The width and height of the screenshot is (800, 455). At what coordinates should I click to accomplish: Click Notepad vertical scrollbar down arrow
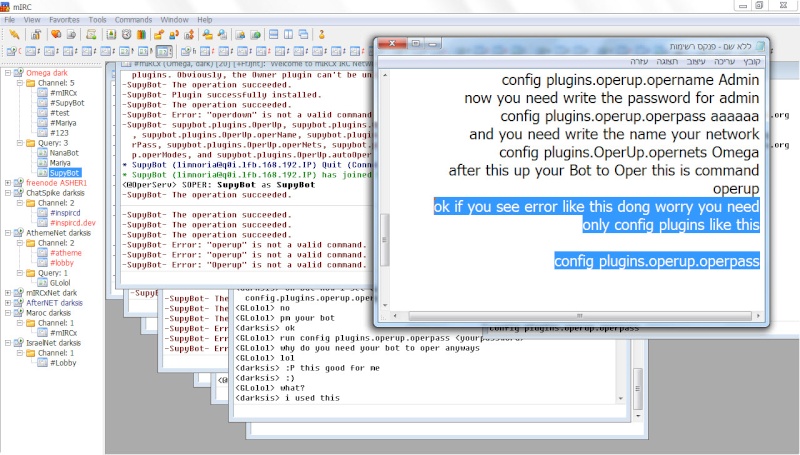385,306
